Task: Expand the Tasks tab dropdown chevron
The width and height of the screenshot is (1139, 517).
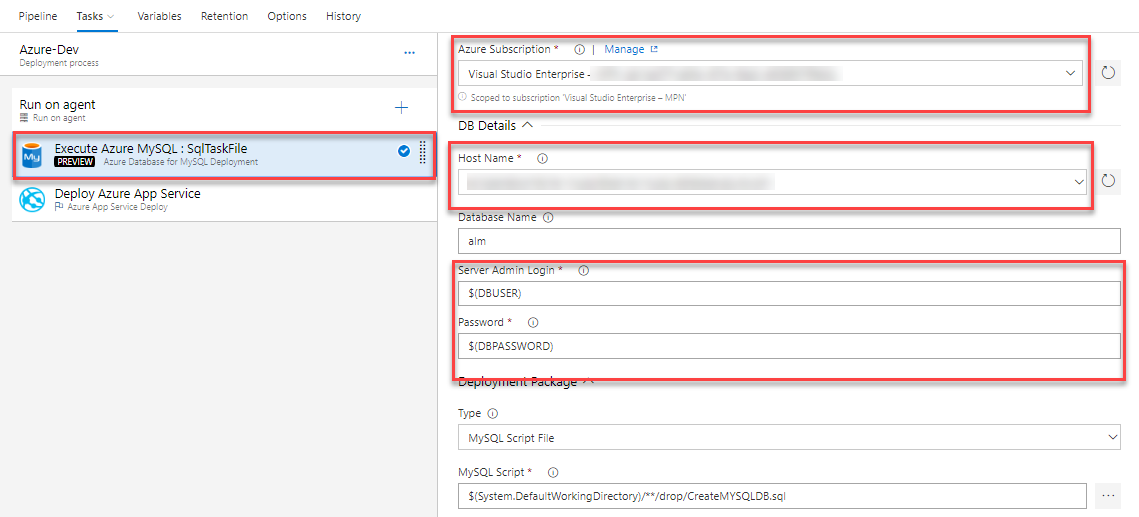Action: (110, 16)
